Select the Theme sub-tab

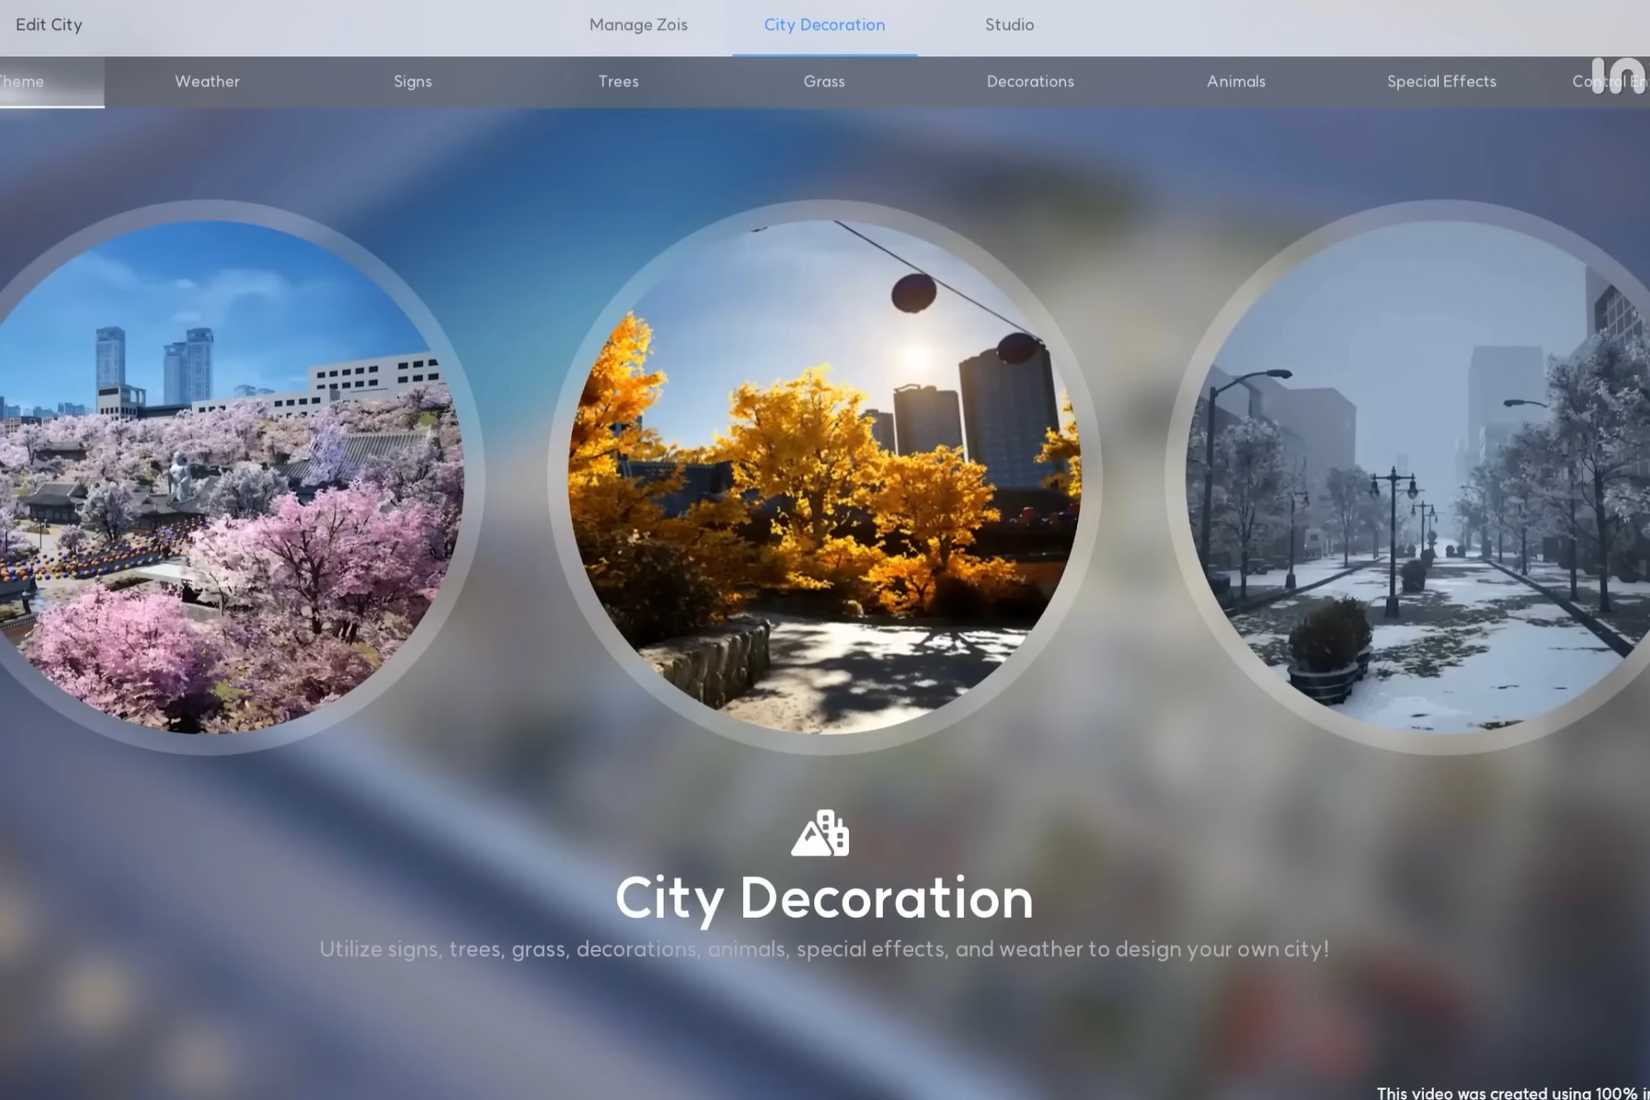22,82
